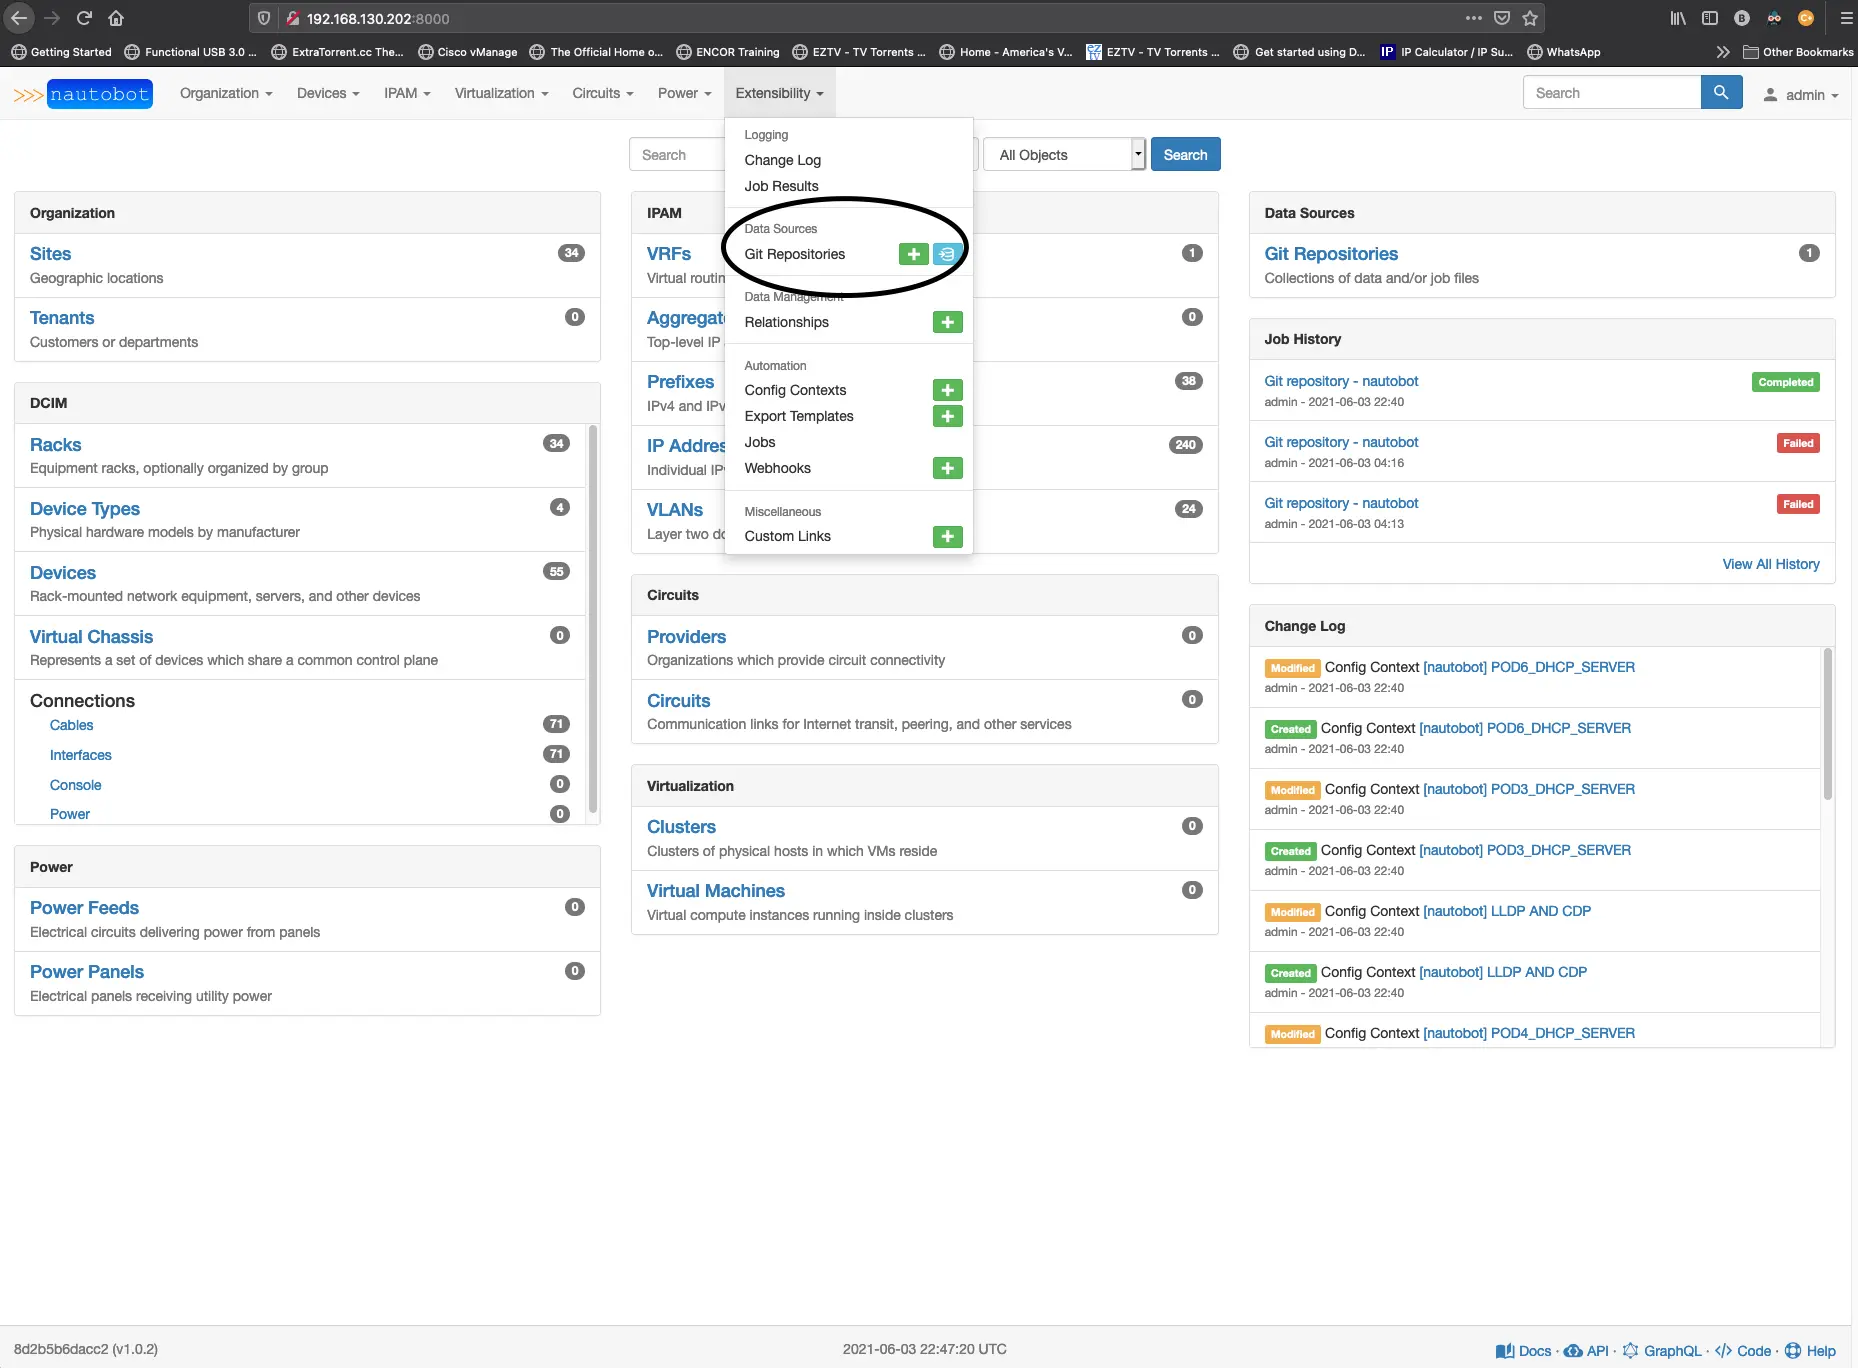Open the All Objects dropdown
Screen dimensions: 1858x1368
1064,155
